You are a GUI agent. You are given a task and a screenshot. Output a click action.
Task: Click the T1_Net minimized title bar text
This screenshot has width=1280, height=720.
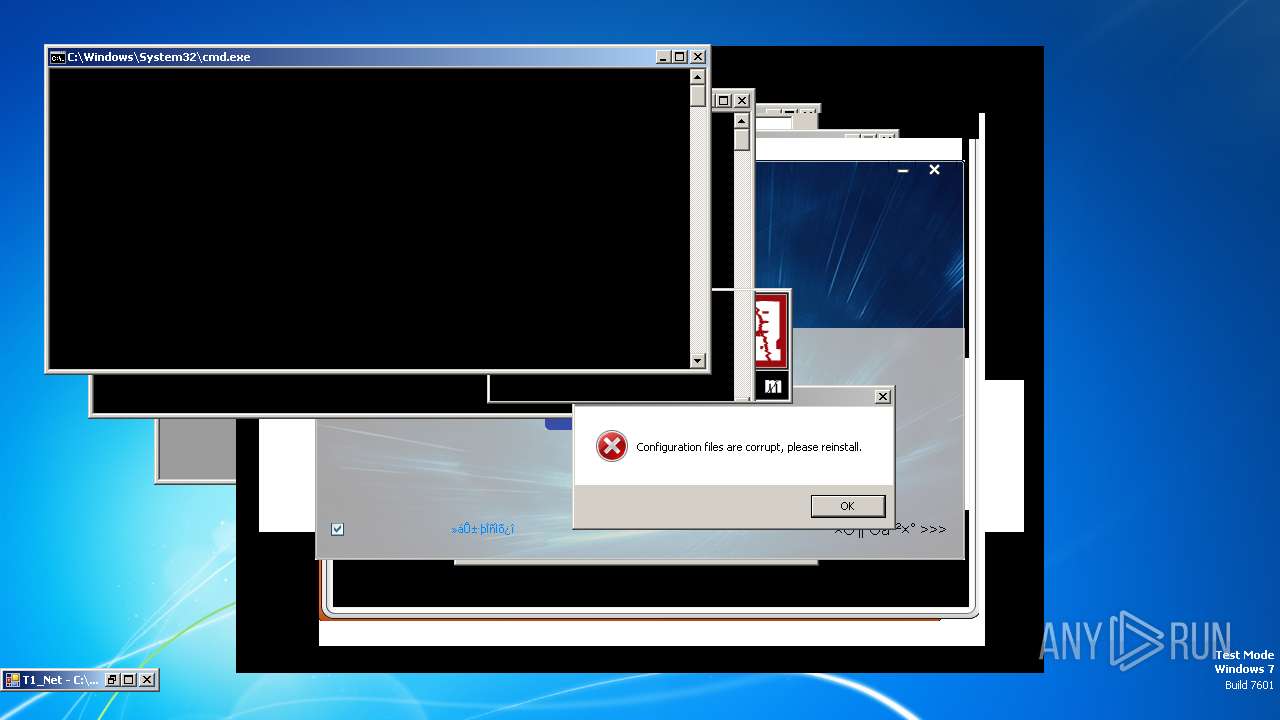point(60,680)
